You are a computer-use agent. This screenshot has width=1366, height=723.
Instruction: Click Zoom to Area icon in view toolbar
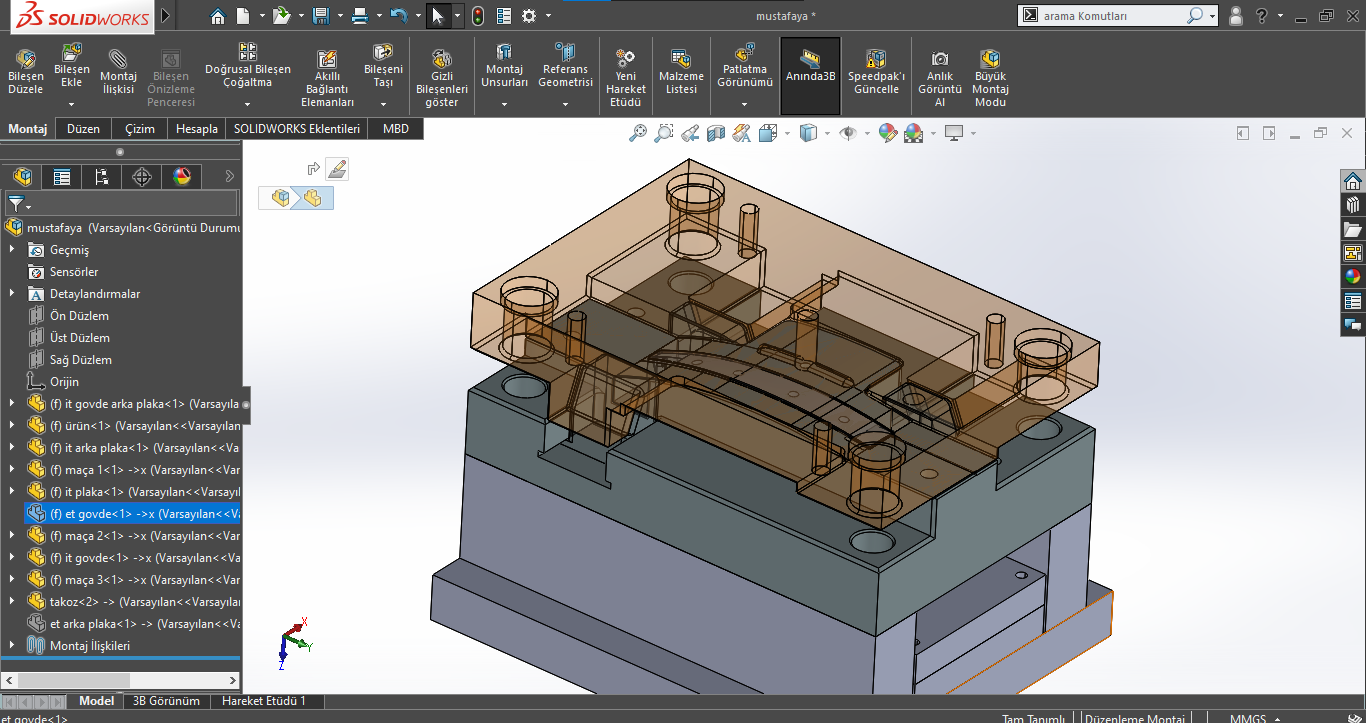[x=663, y=133]
